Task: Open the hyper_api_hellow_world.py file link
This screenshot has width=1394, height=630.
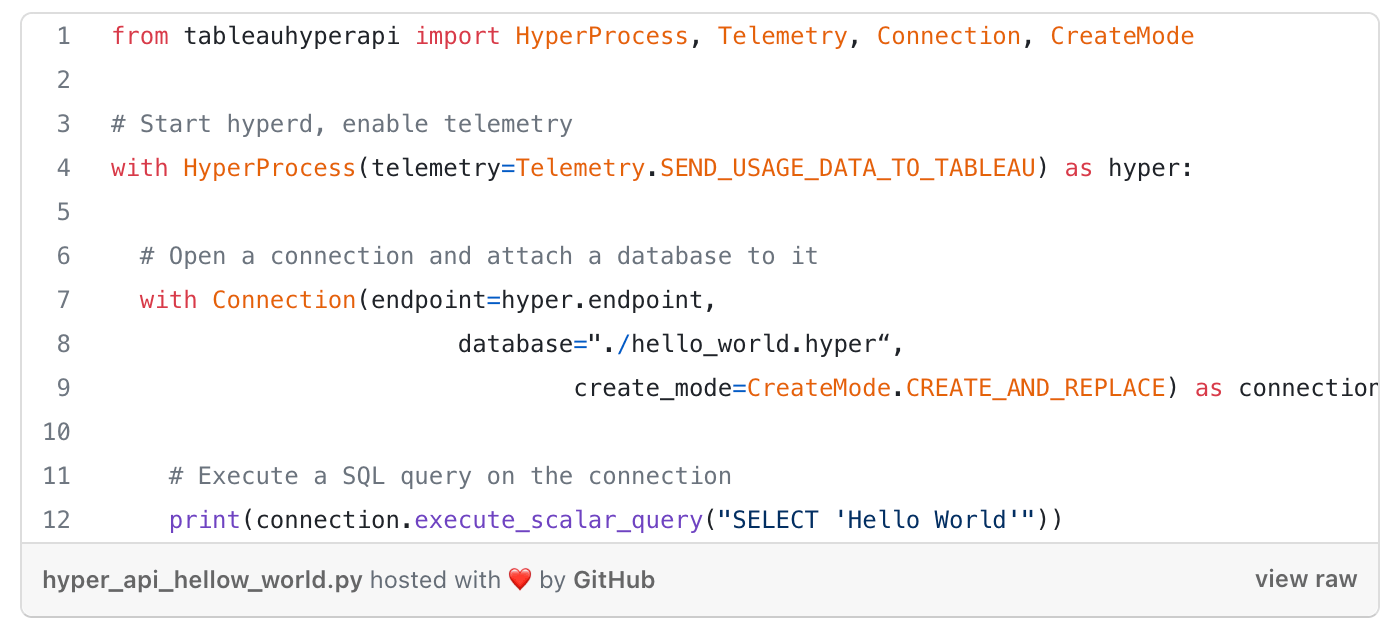Action: click(x=203, y=580)
